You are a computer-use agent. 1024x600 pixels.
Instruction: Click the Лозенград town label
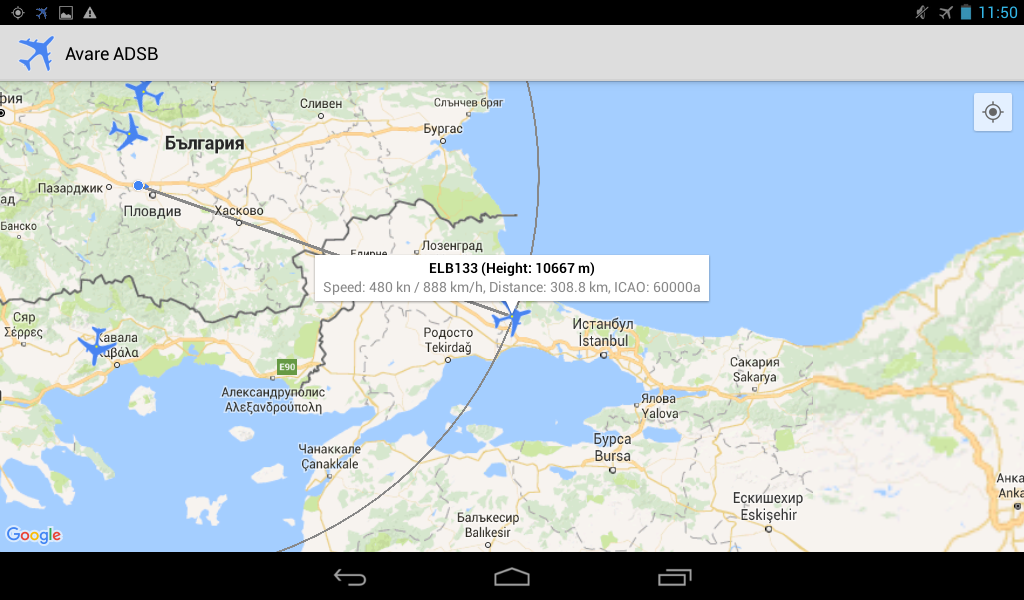coord(452,245)
